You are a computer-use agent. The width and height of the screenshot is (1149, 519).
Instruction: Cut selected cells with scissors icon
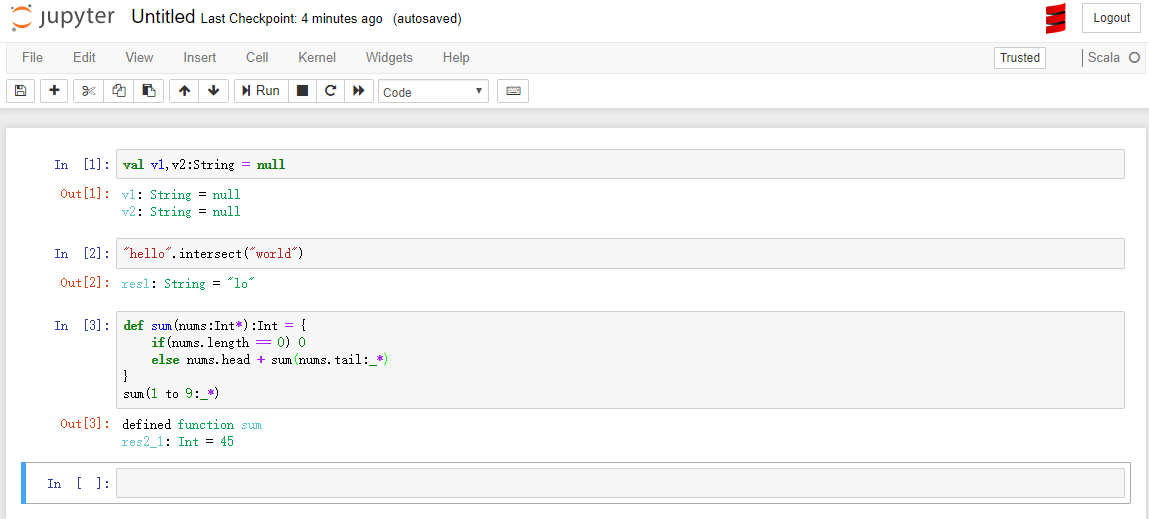(x=89, y=91)
